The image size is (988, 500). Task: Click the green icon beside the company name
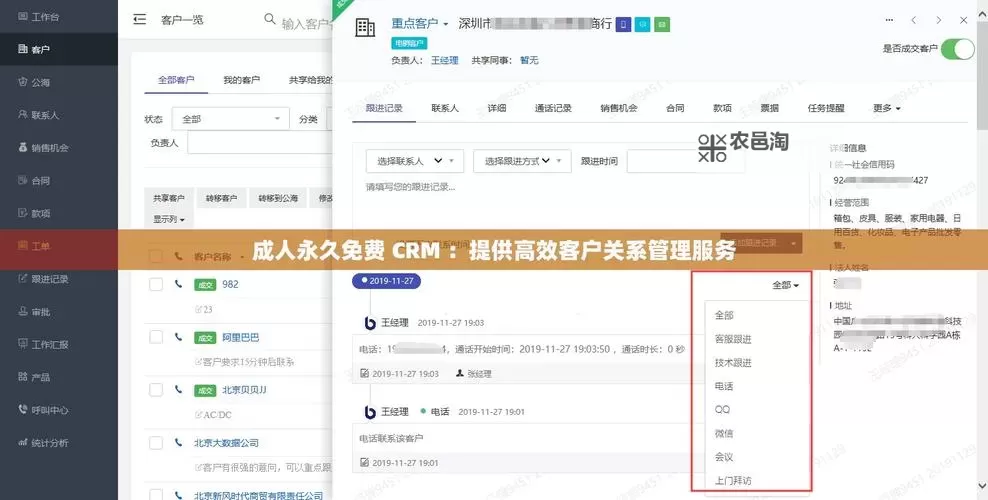pyautogui.click(x=662, y=25)
